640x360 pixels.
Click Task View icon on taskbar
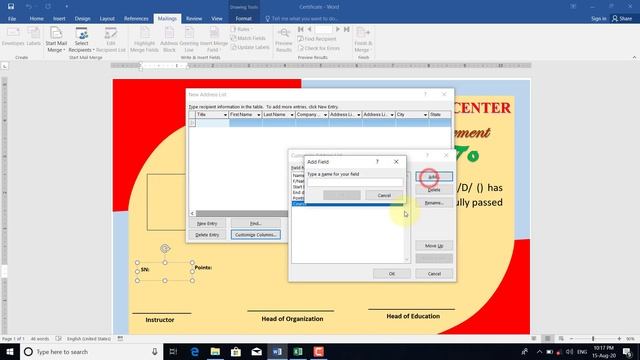[173, 351]
